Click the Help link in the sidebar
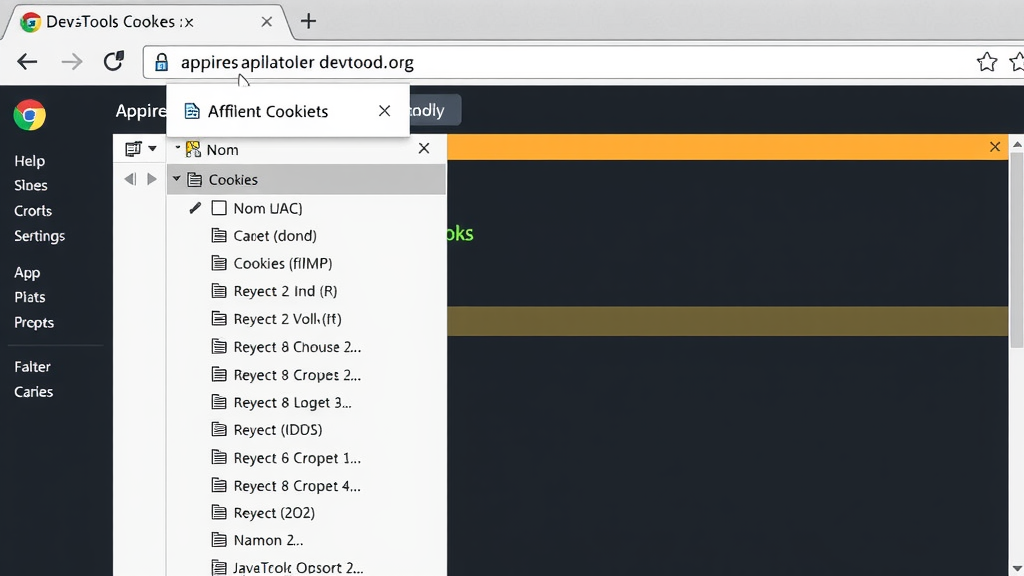This screenshot has width=1024, height=576. 29,160
